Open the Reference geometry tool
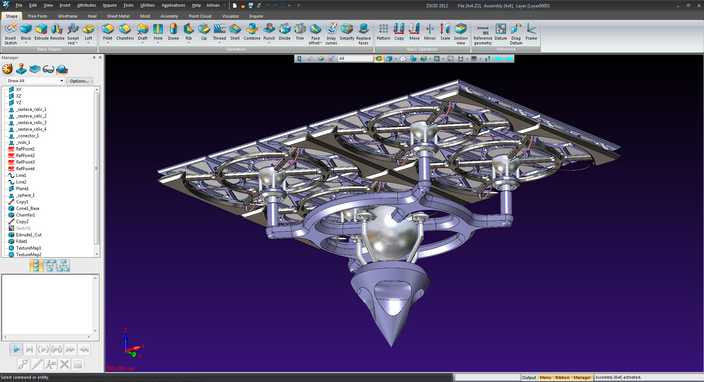 pyautogui.click(x=483, y=33)
